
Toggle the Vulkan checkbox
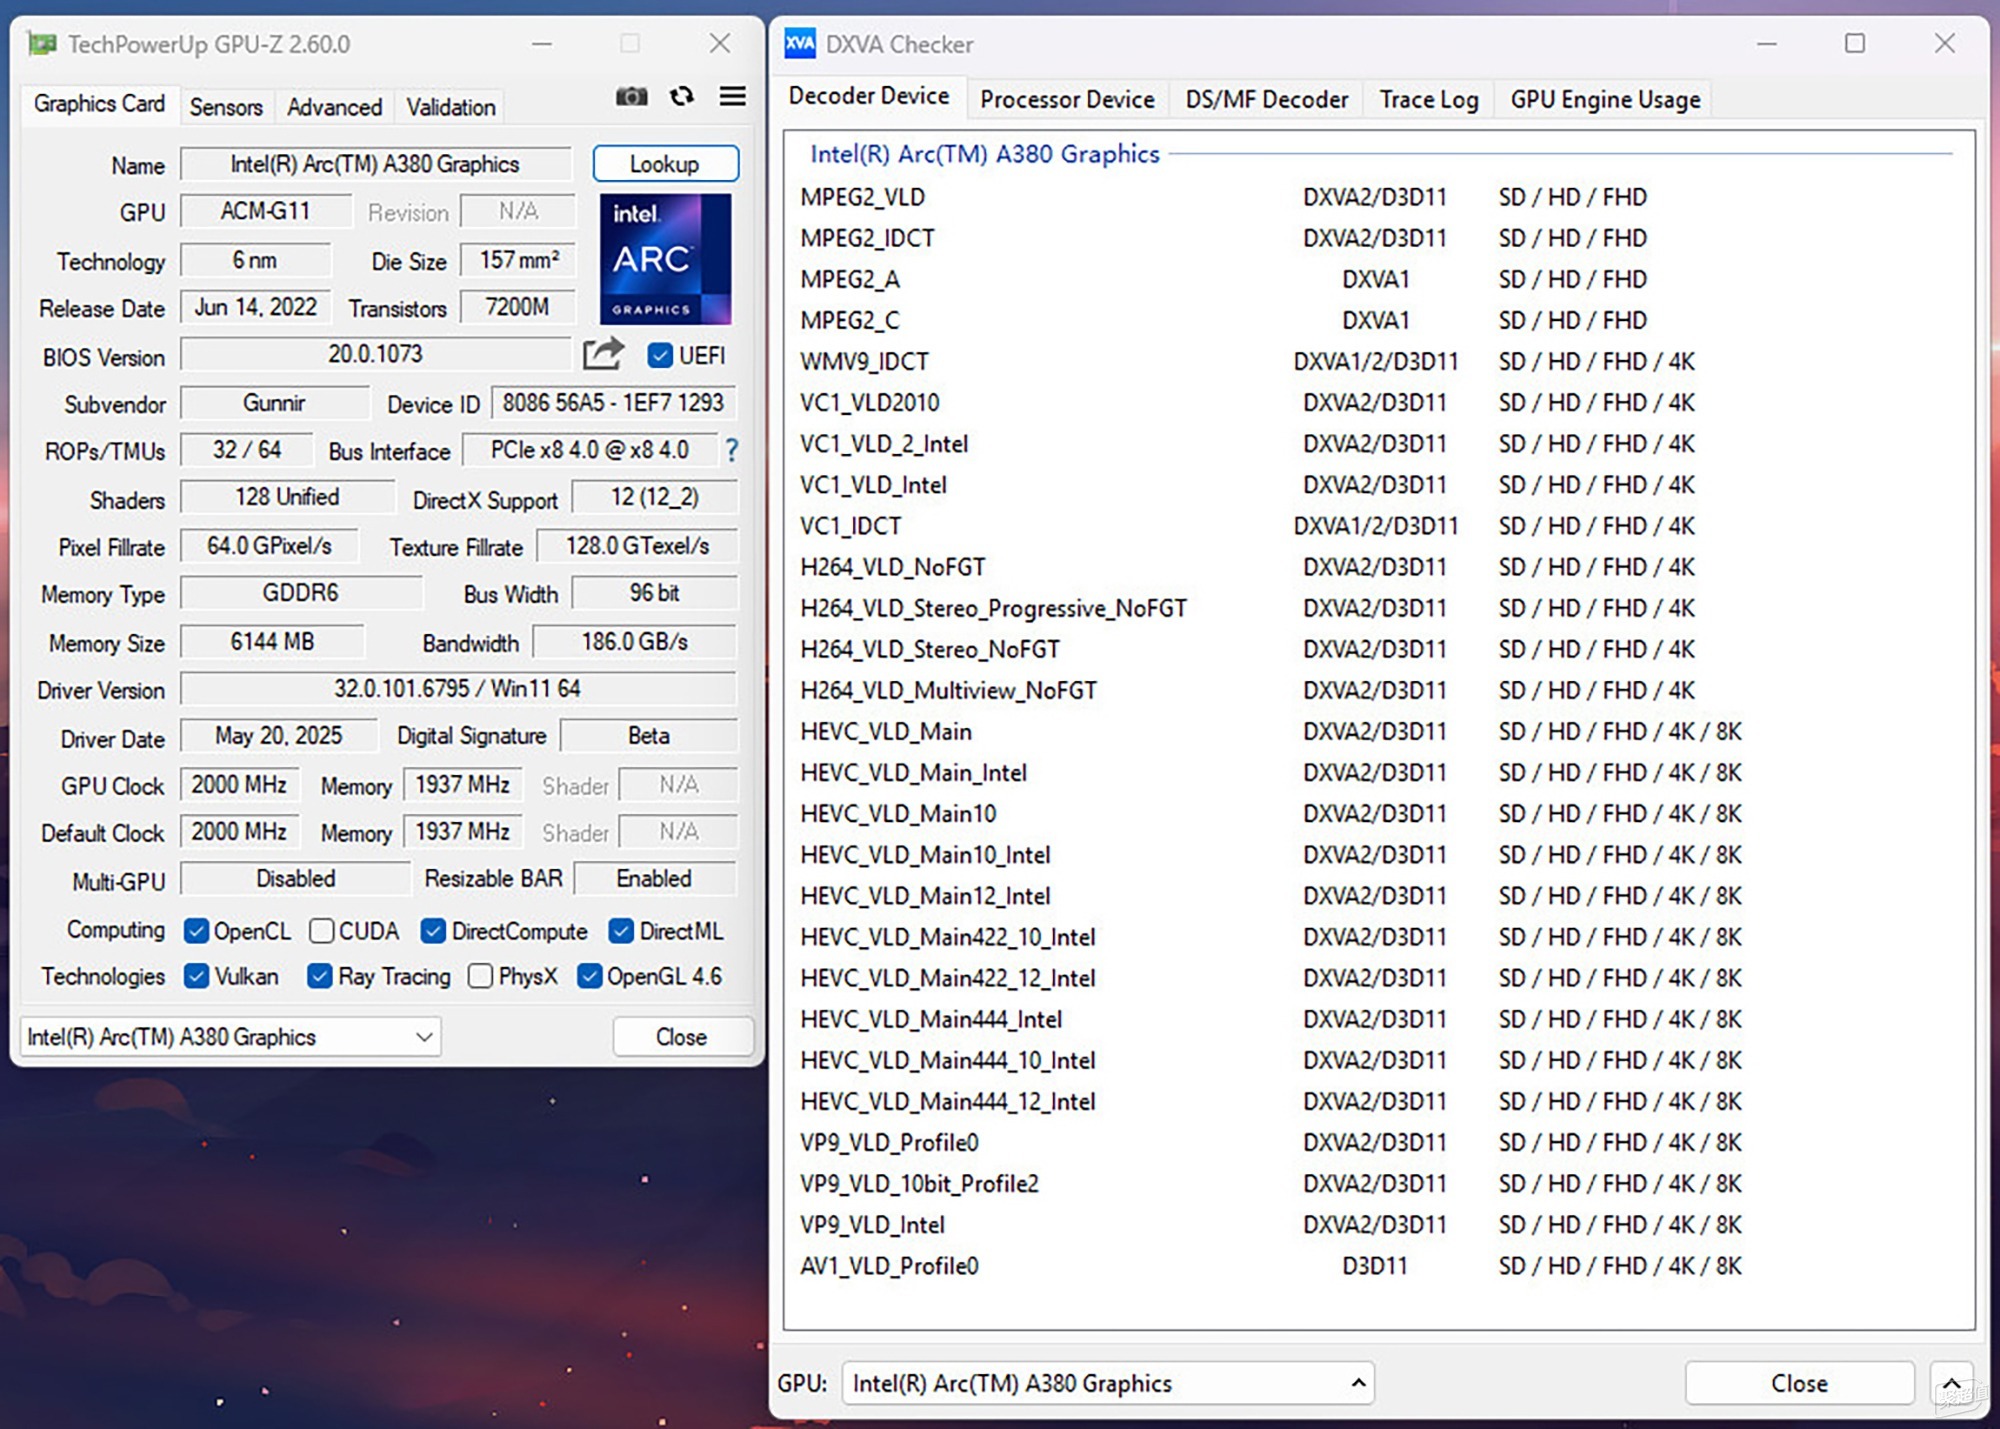click(x=196, y=976)
